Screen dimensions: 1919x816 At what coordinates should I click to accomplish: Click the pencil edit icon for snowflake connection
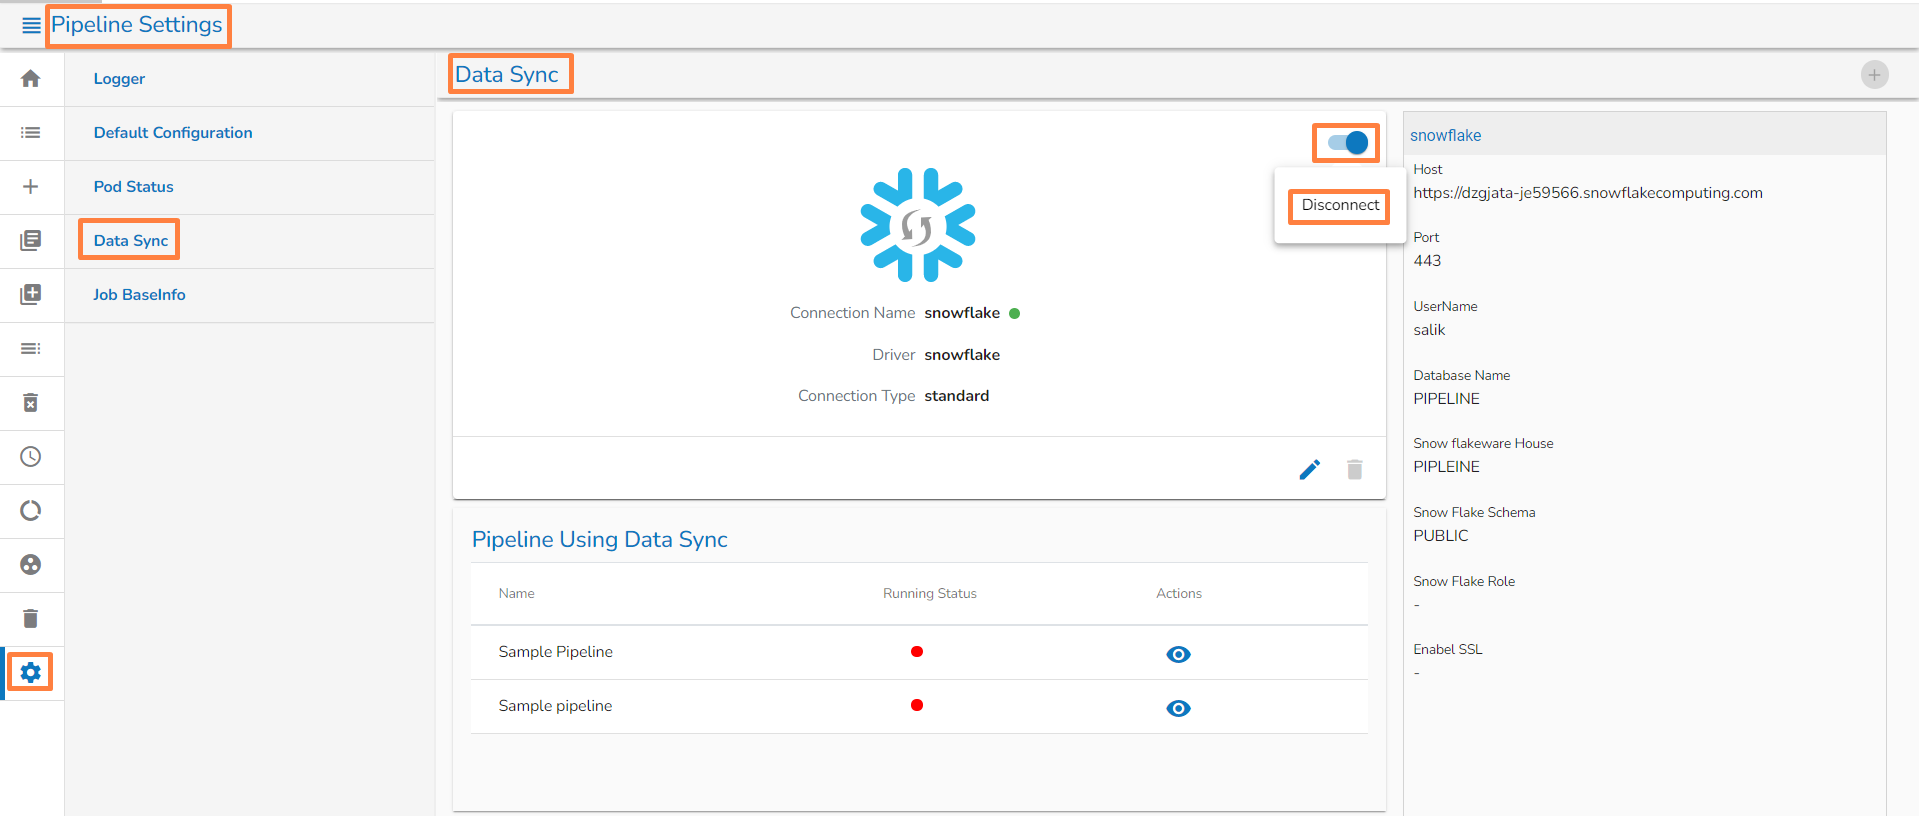pyautogui.click(x=1309, y=470)
